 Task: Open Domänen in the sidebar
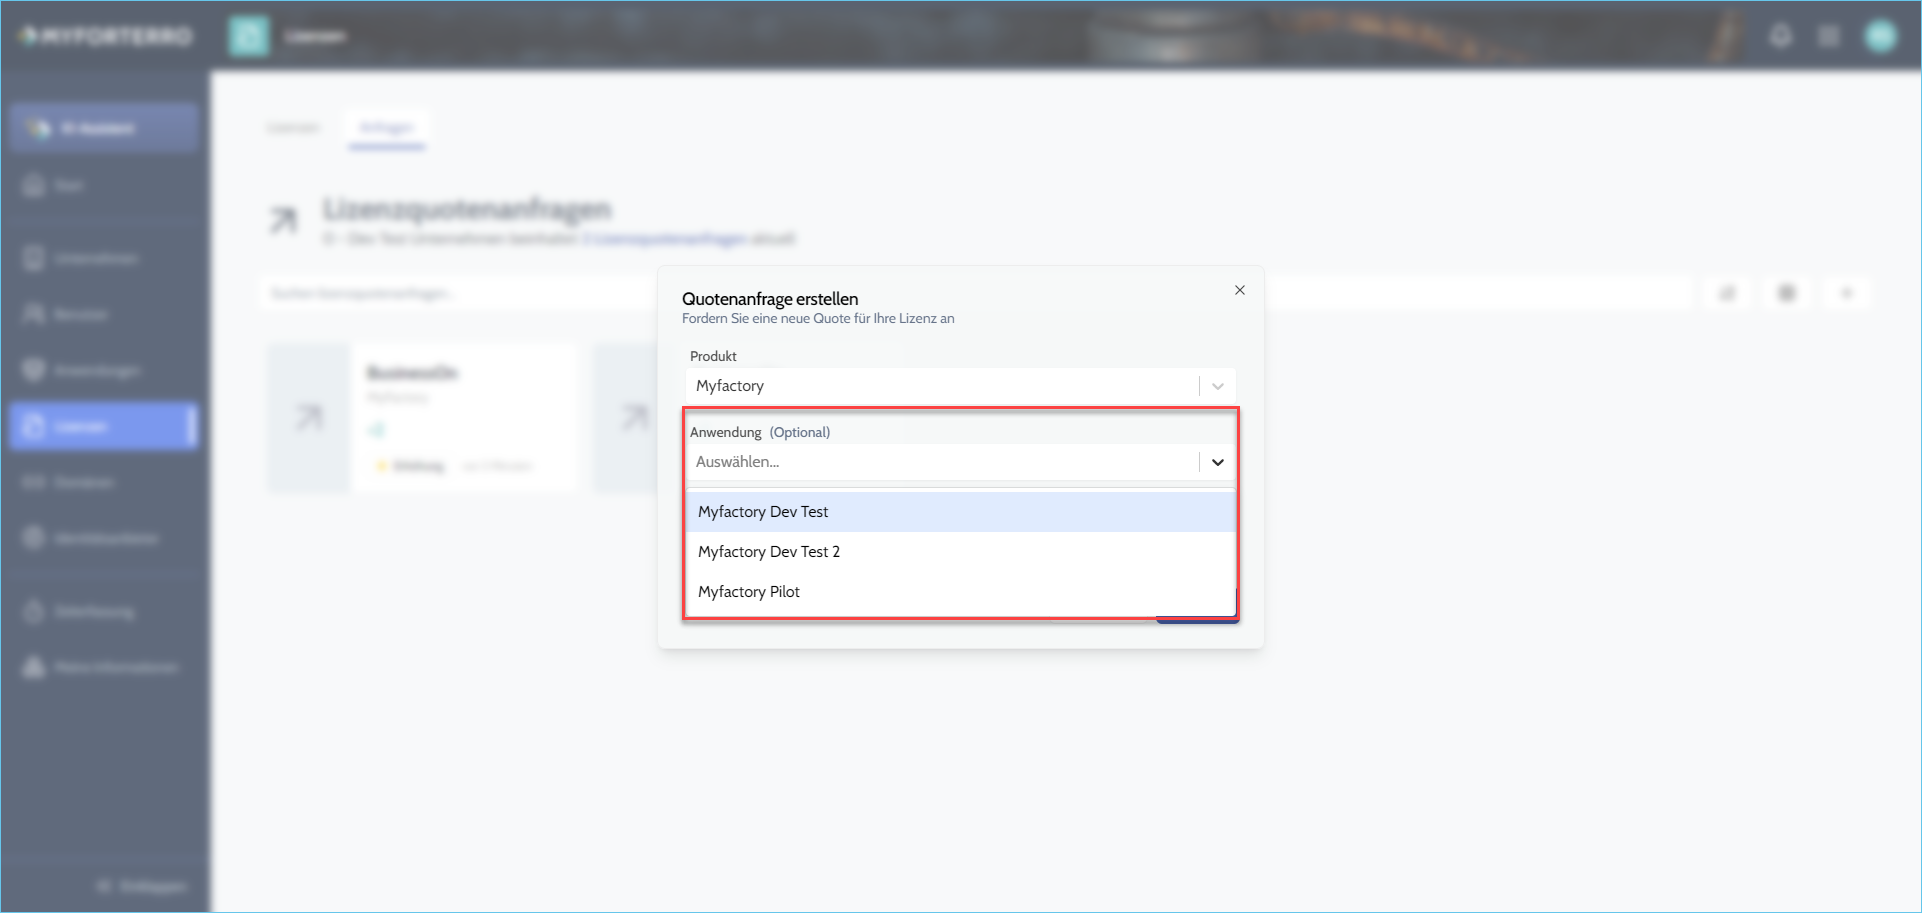pyautogui.click(x=104, y=482)
